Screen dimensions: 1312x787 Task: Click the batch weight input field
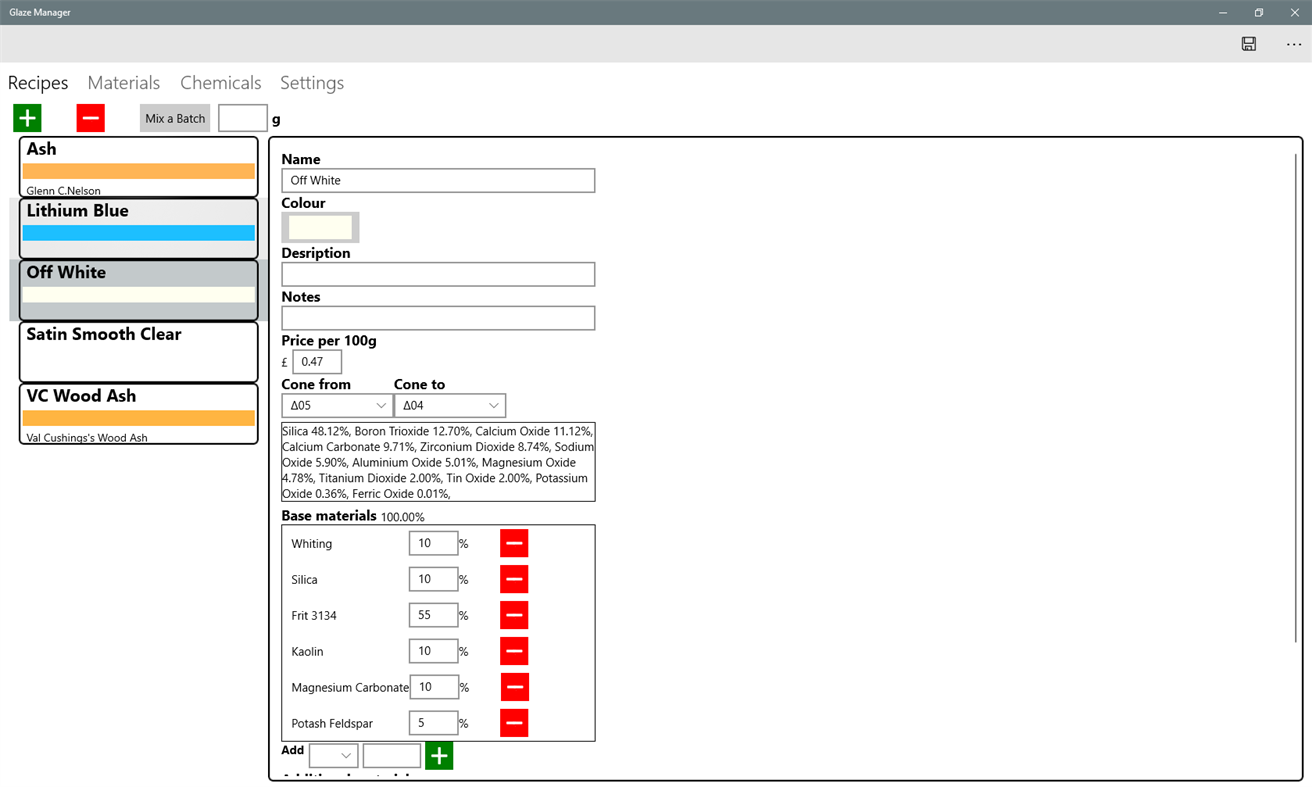241,117
